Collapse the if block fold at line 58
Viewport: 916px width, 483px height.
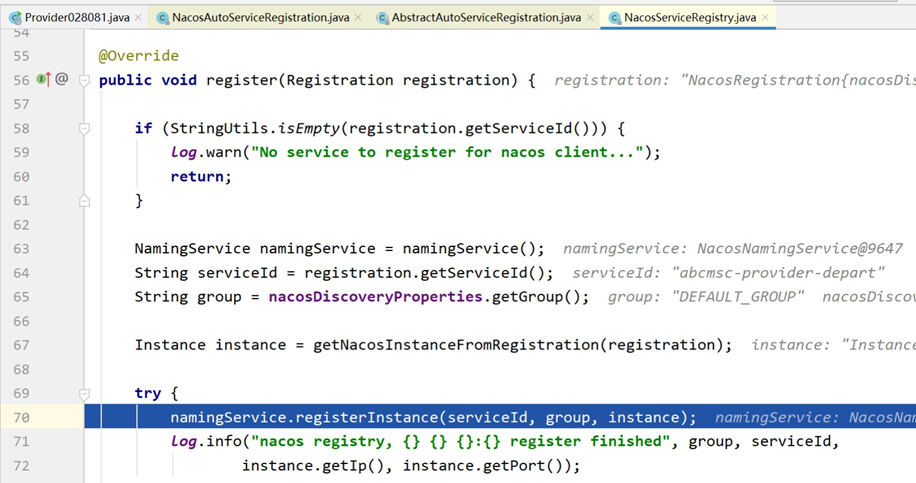tap(85, 128)
